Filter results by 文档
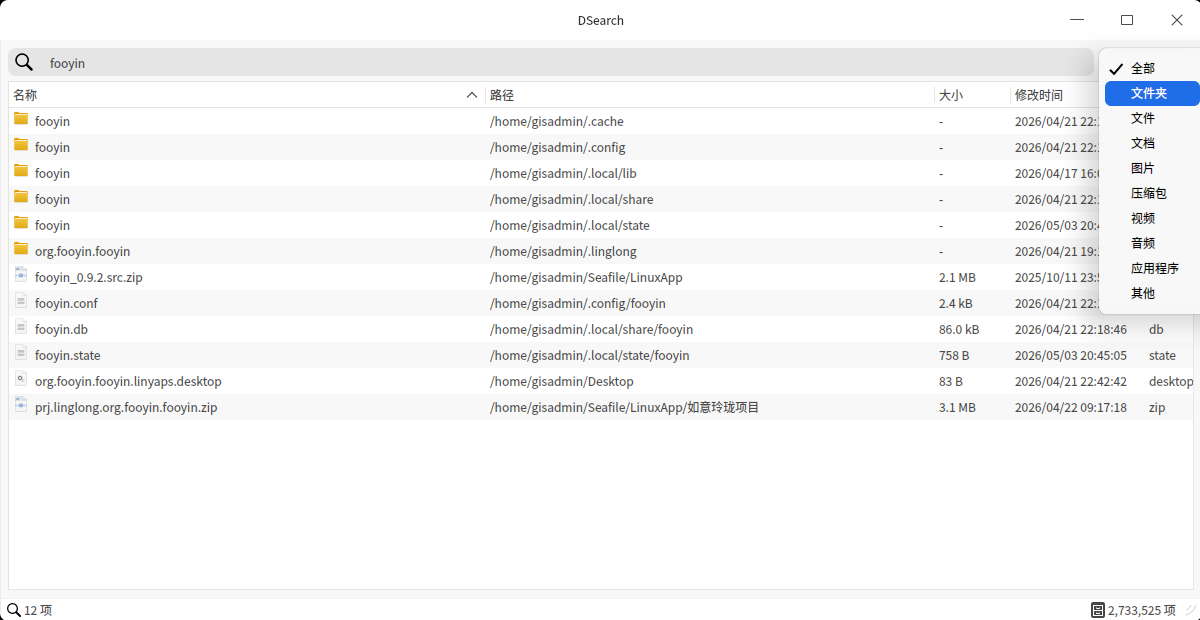Screen dimensions: 1200x620 (x=1152, y=143)
